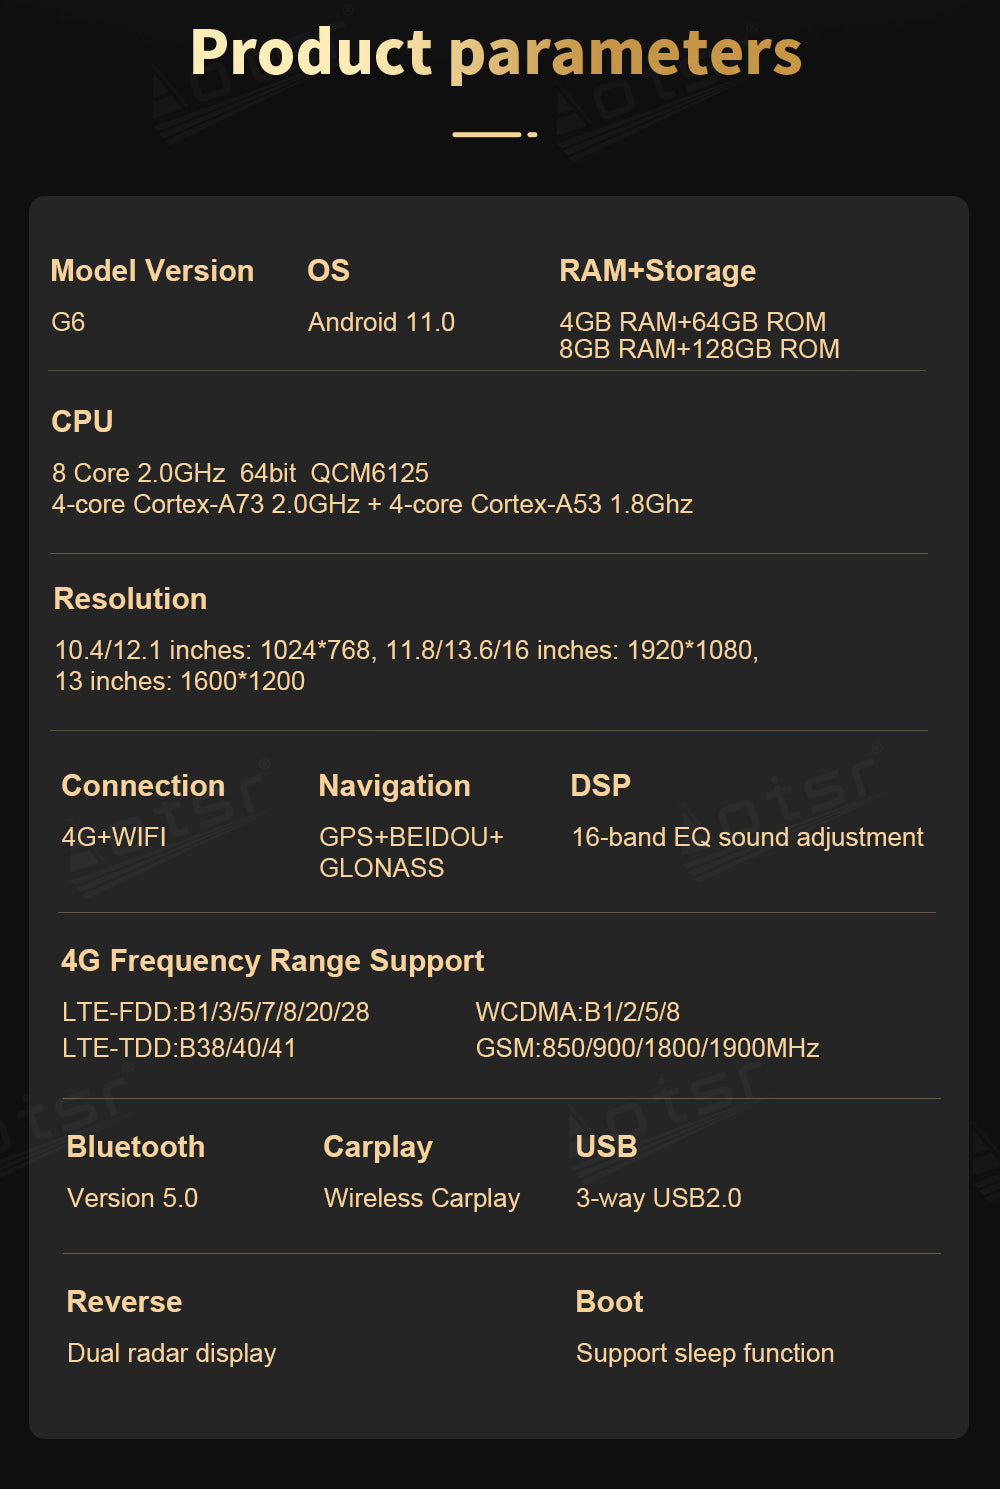The width and height of the screenshot is (1000, 1489).
Task: Click 16-band EQ sound adjustment text
Action: [747, 837]
